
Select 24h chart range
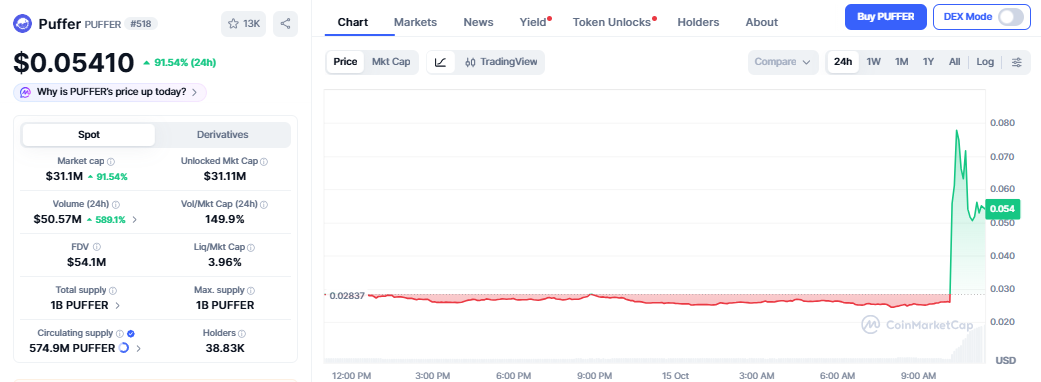tap(843, 62)
